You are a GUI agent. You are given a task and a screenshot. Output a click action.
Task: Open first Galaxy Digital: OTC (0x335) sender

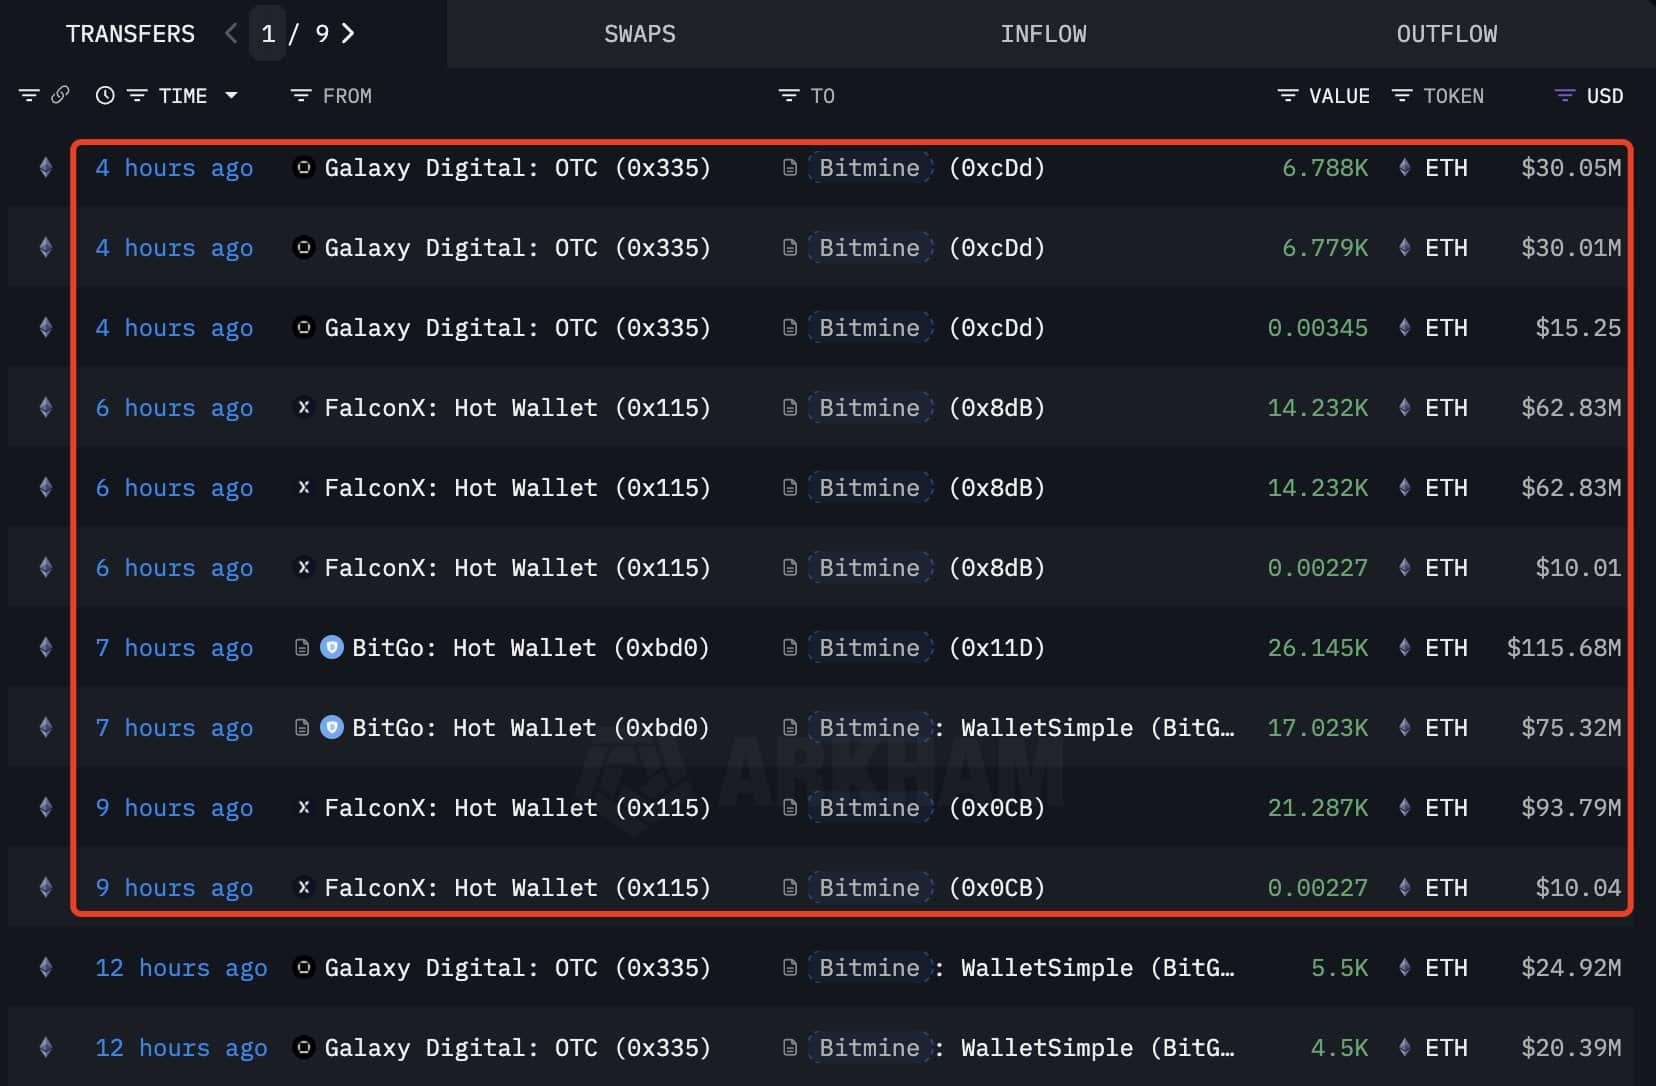point(516,168)
